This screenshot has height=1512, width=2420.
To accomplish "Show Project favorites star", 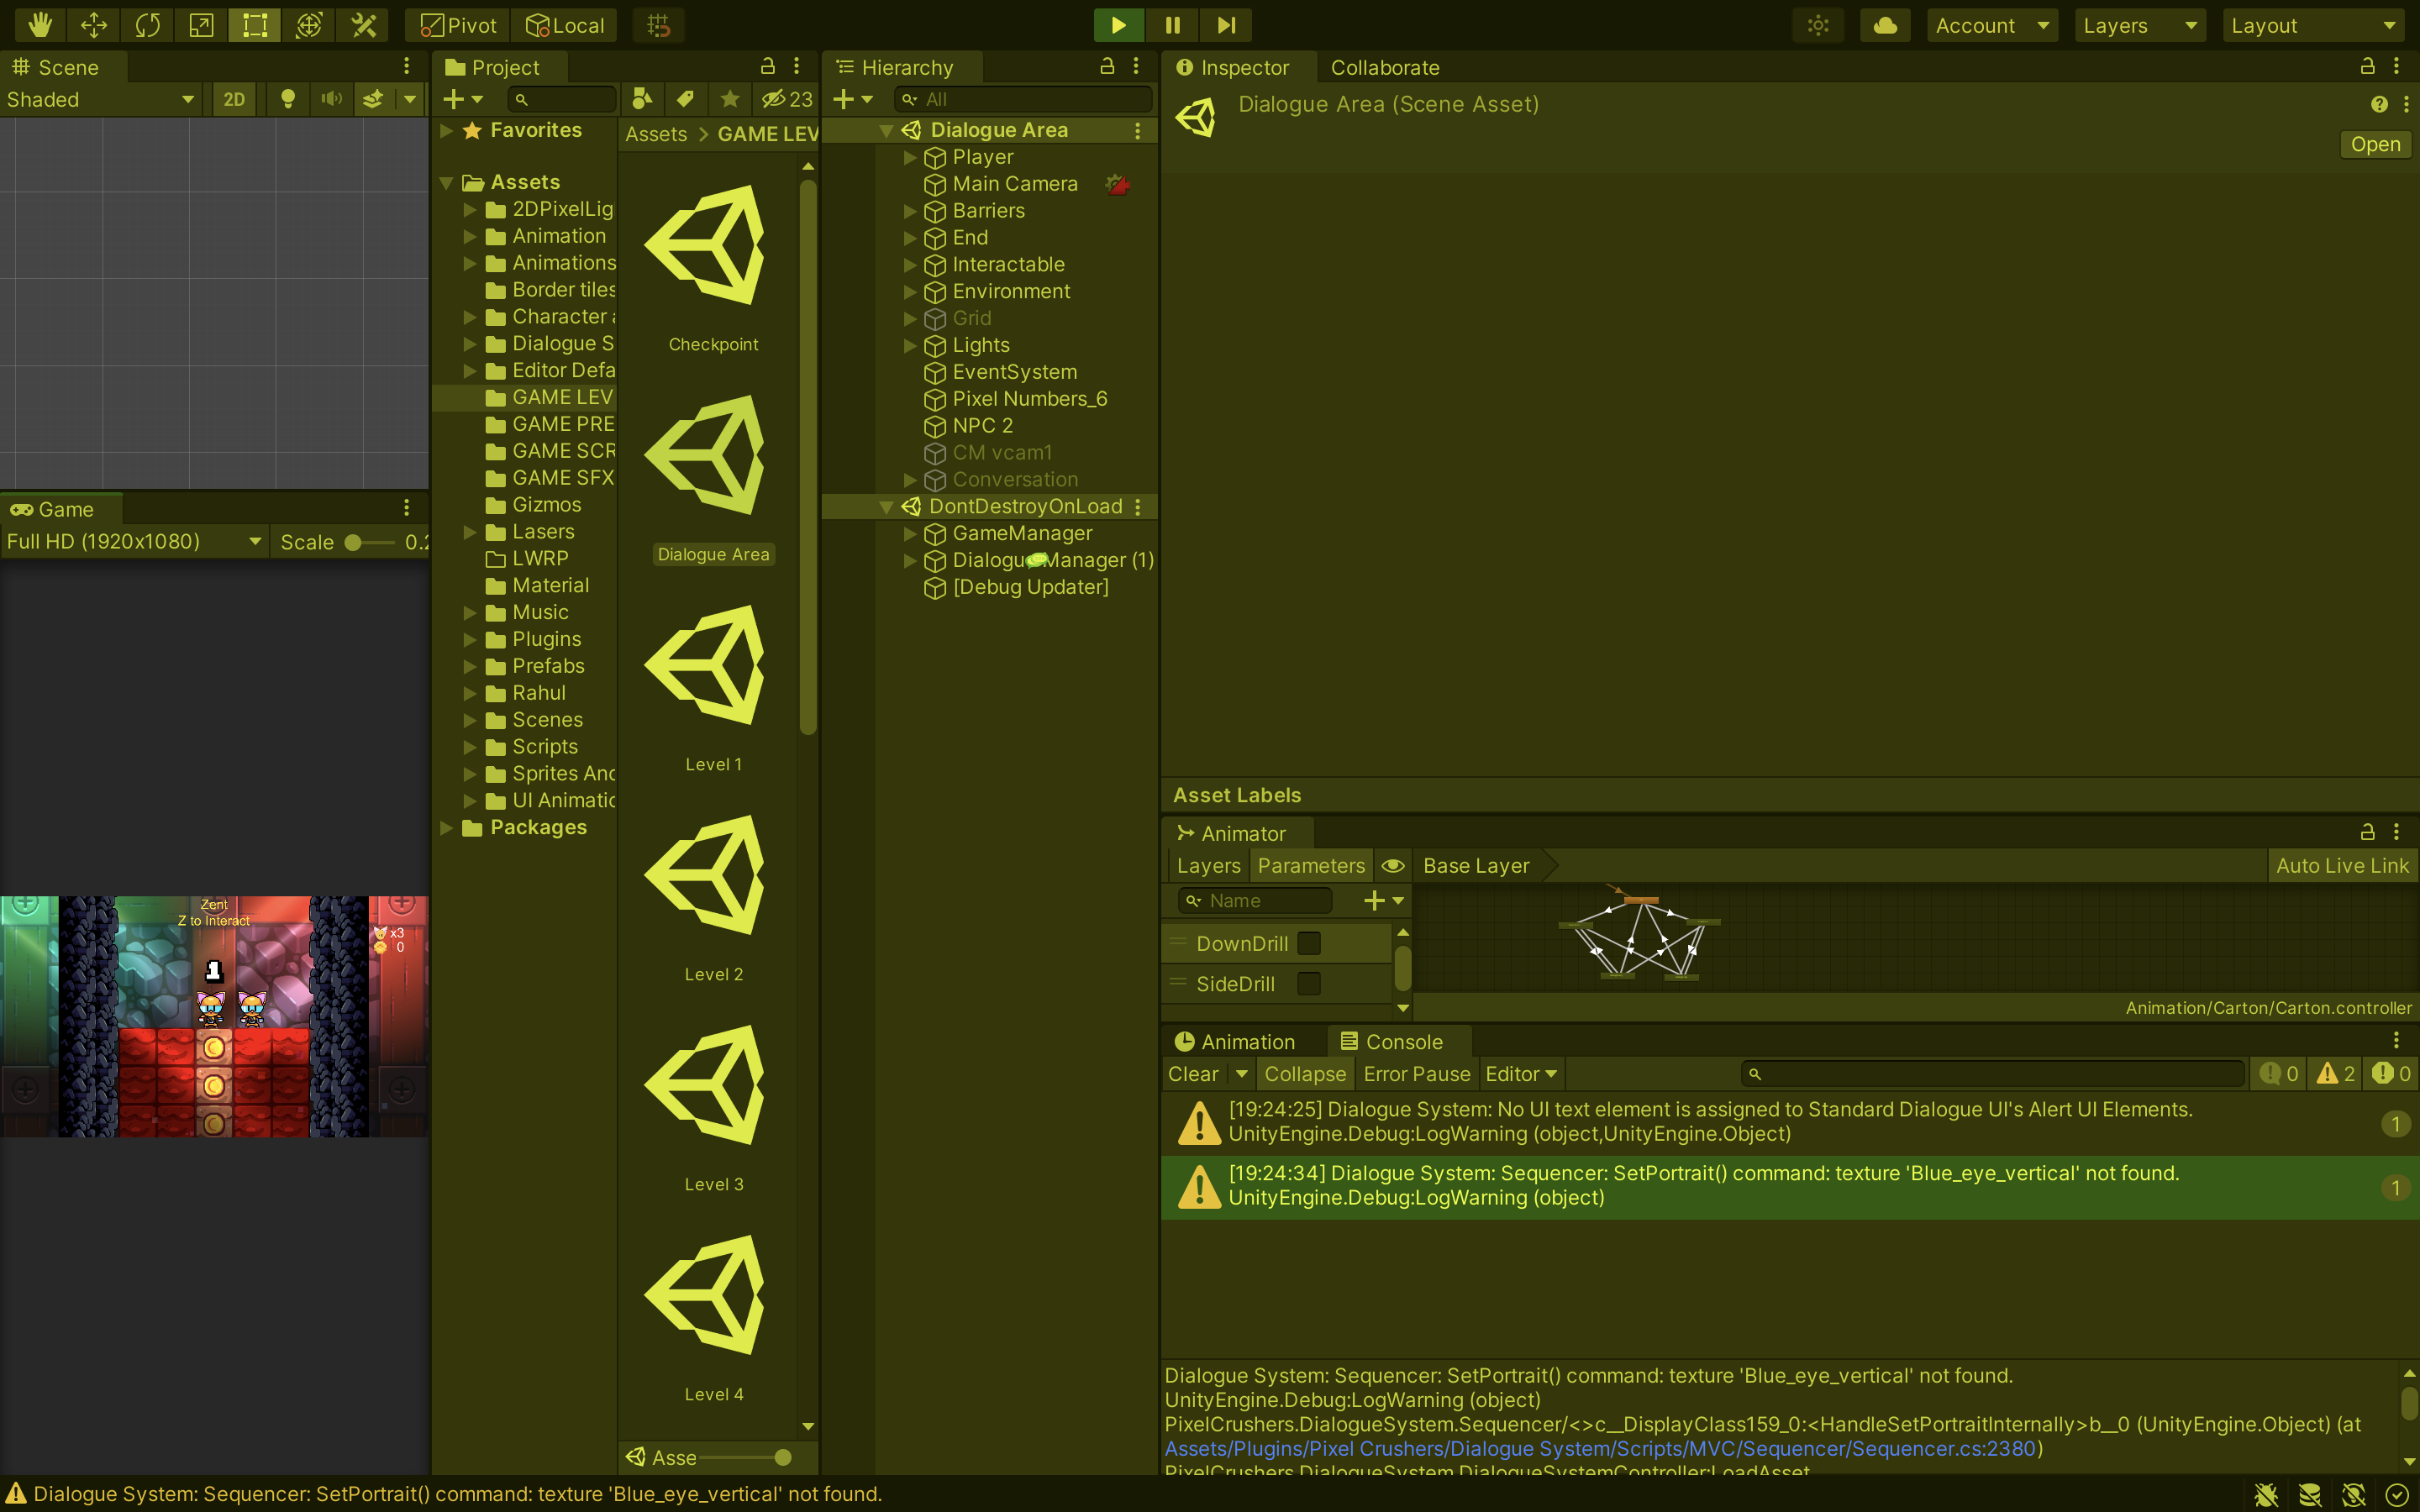I will 730,99.
